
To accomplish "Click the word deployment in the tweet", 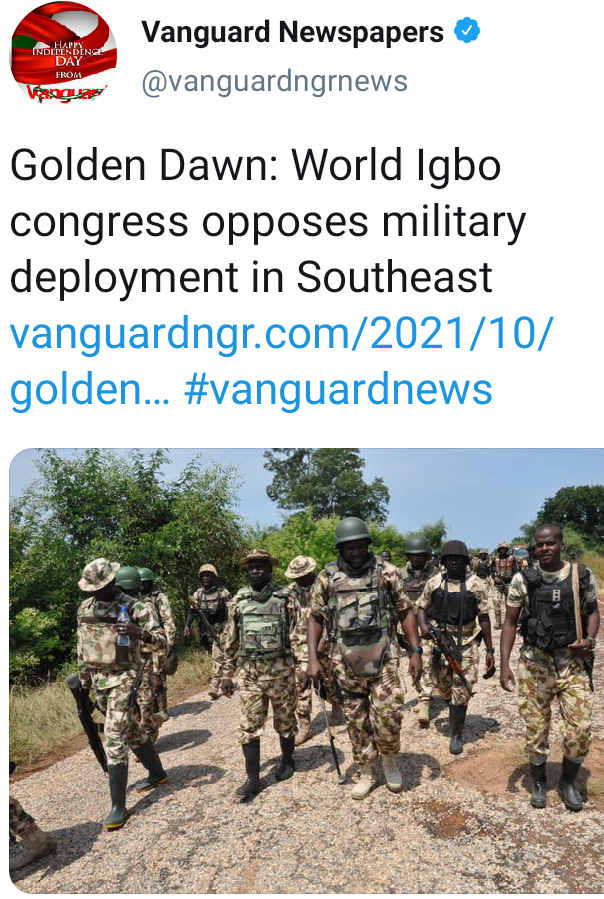I will (x=124, y=279).
